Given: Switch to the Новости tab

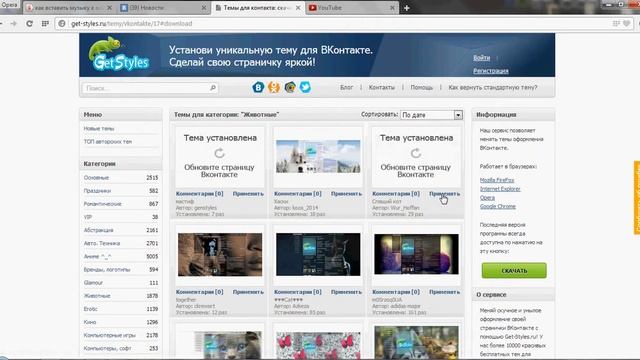Looking at the screenshot, I should [x=164, y=8].
